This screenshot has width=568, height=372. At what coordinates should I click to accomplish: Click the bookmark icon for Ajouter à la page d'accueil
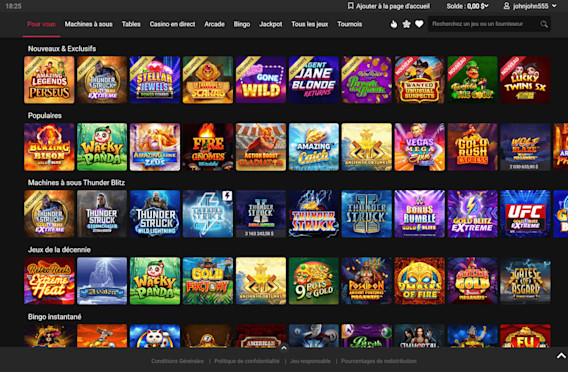coord(350,6)
